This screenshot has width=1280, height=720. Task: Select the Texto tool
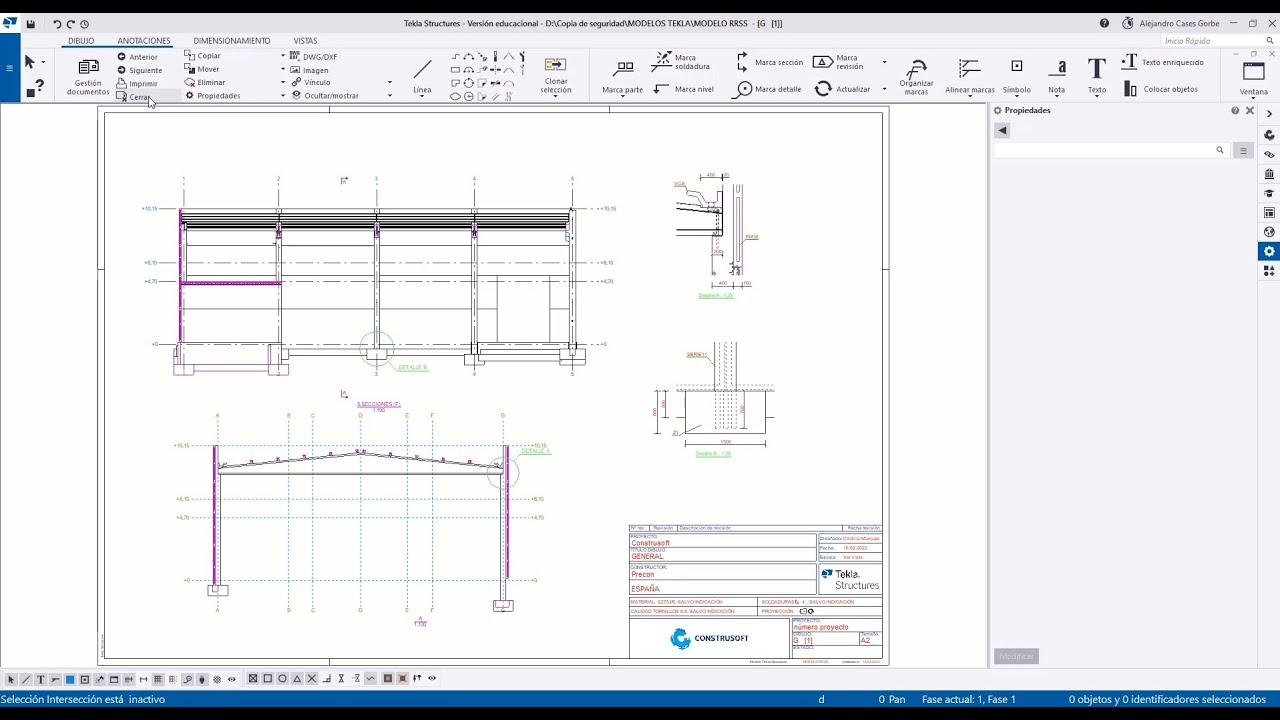pos(1097,76)
